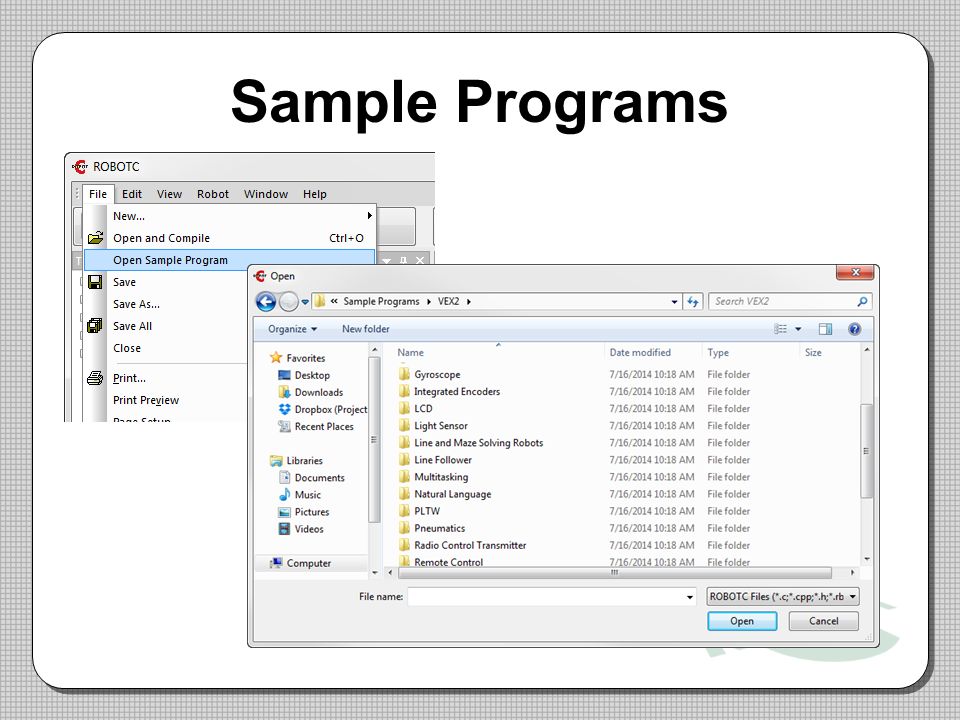Click VEX2 in address breadcrumb

tap(448, 301)
